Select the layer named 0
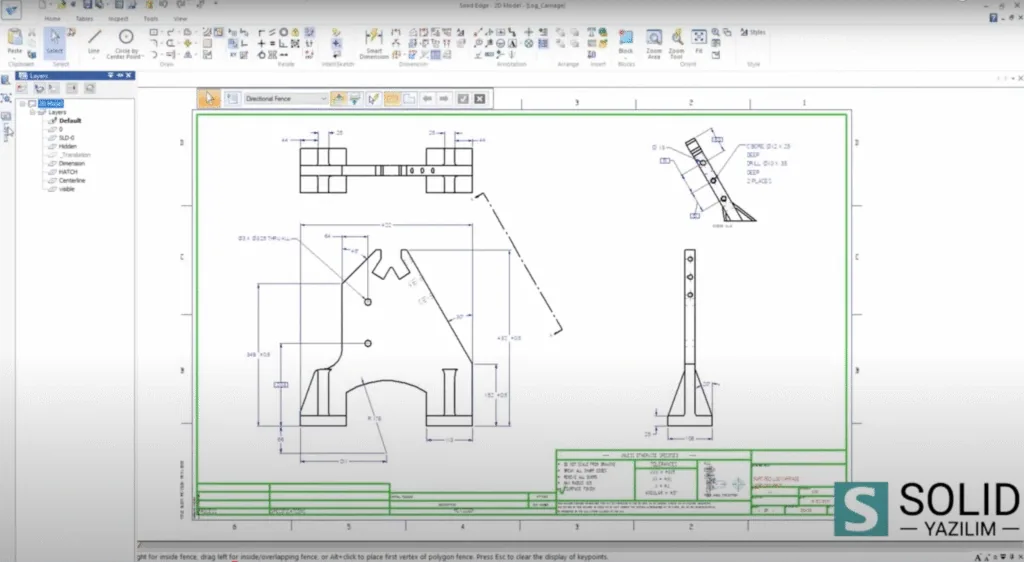 (61, 129)
